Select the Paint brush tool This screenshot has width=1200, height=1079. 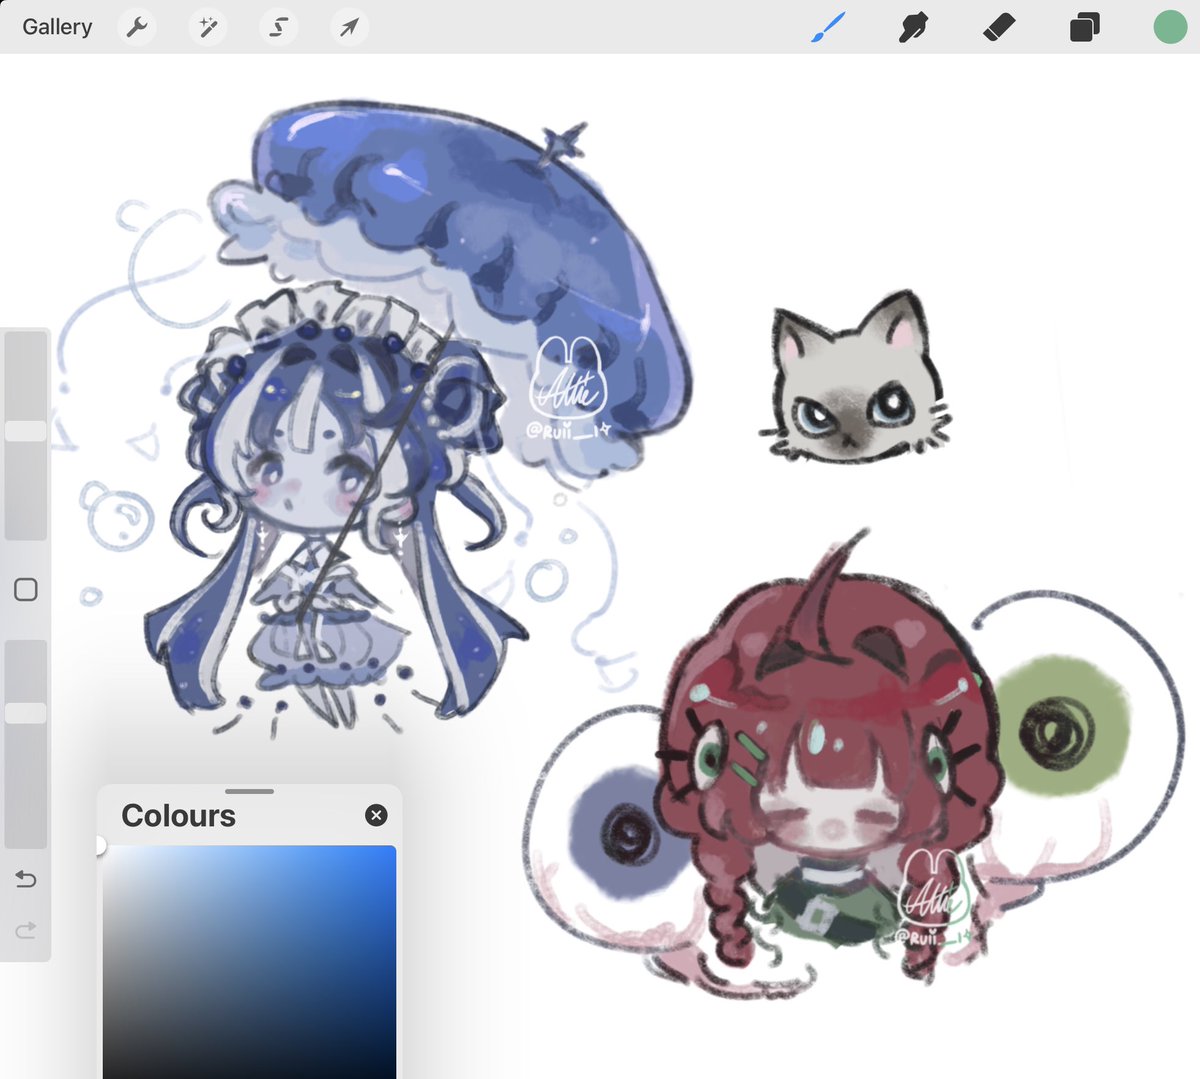pos(828,27)
